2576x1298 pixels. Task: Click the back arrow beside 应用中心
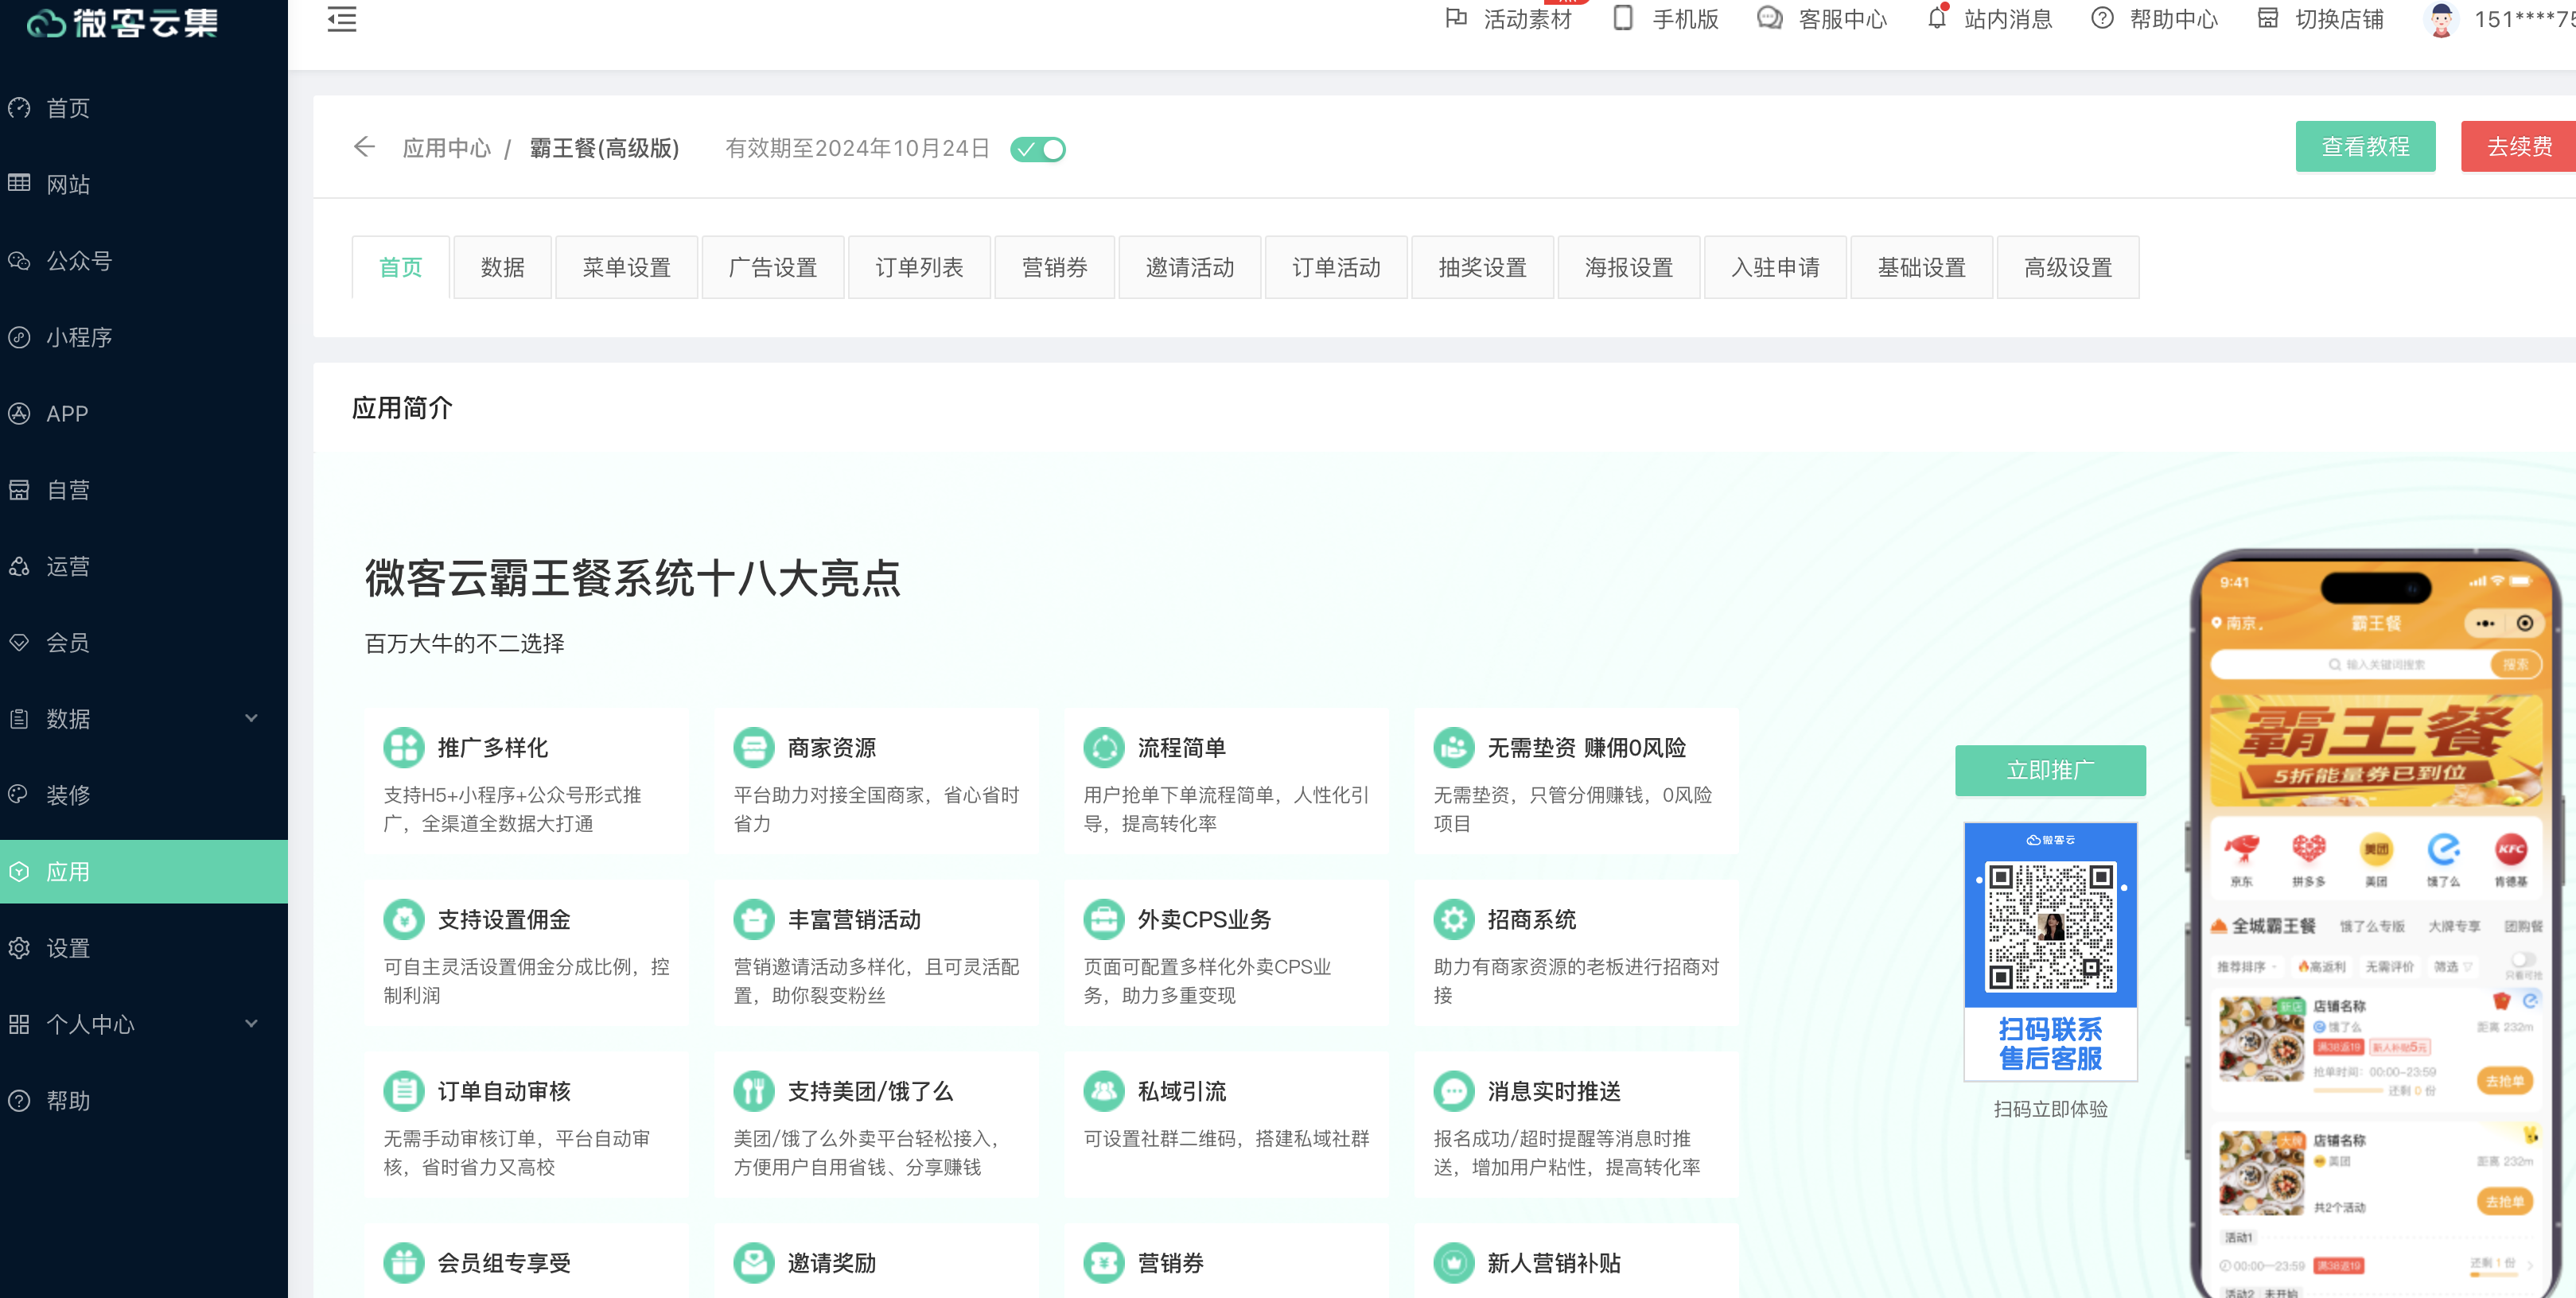tap(364, 147)
